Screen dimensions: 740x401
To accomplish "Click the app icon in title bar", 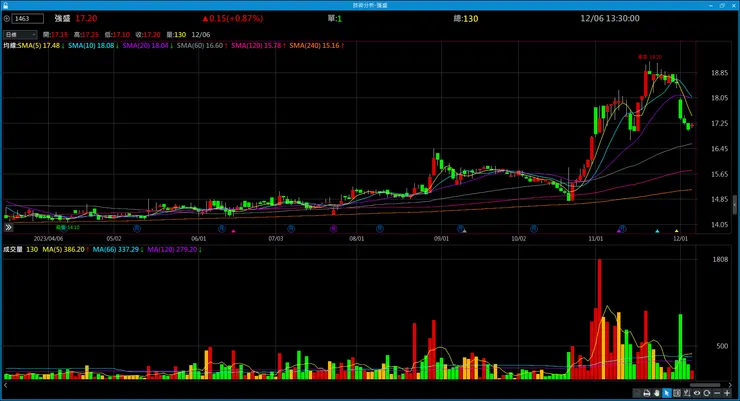I will click(x=5, y=5).
